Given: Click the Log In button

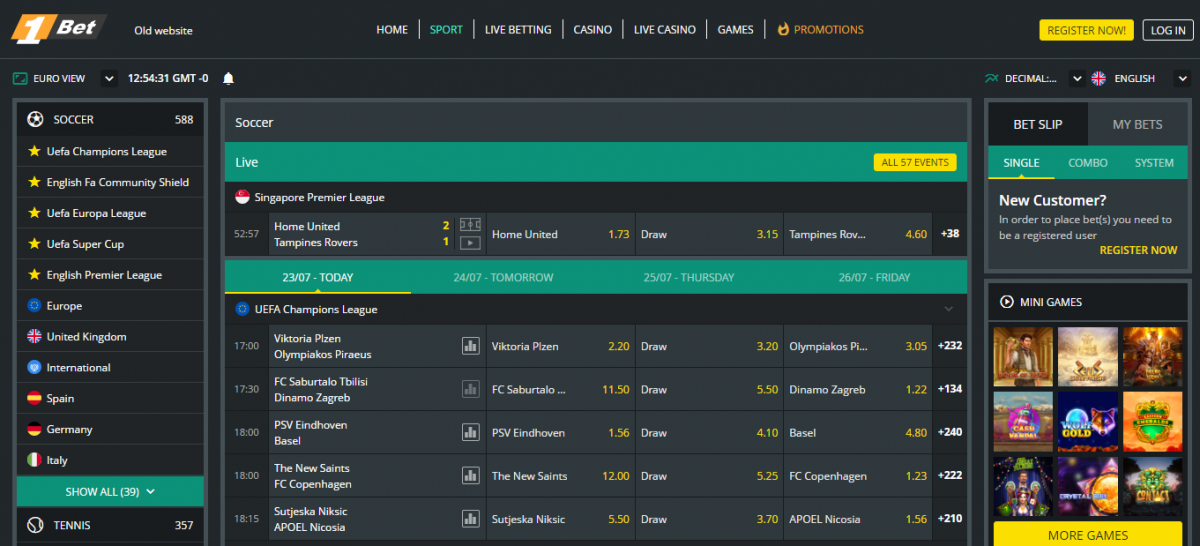Looking at the screenshot, I should pyautogui.click(x=1167, y=30).
